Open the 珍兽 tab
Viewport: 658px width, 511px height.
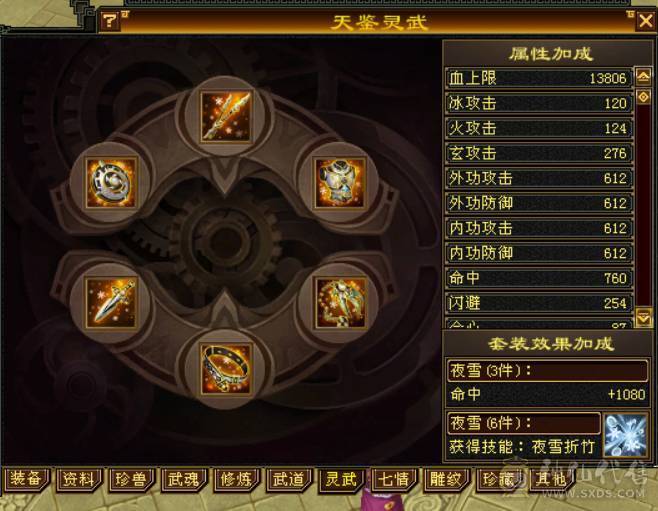[x=131, y=479]
